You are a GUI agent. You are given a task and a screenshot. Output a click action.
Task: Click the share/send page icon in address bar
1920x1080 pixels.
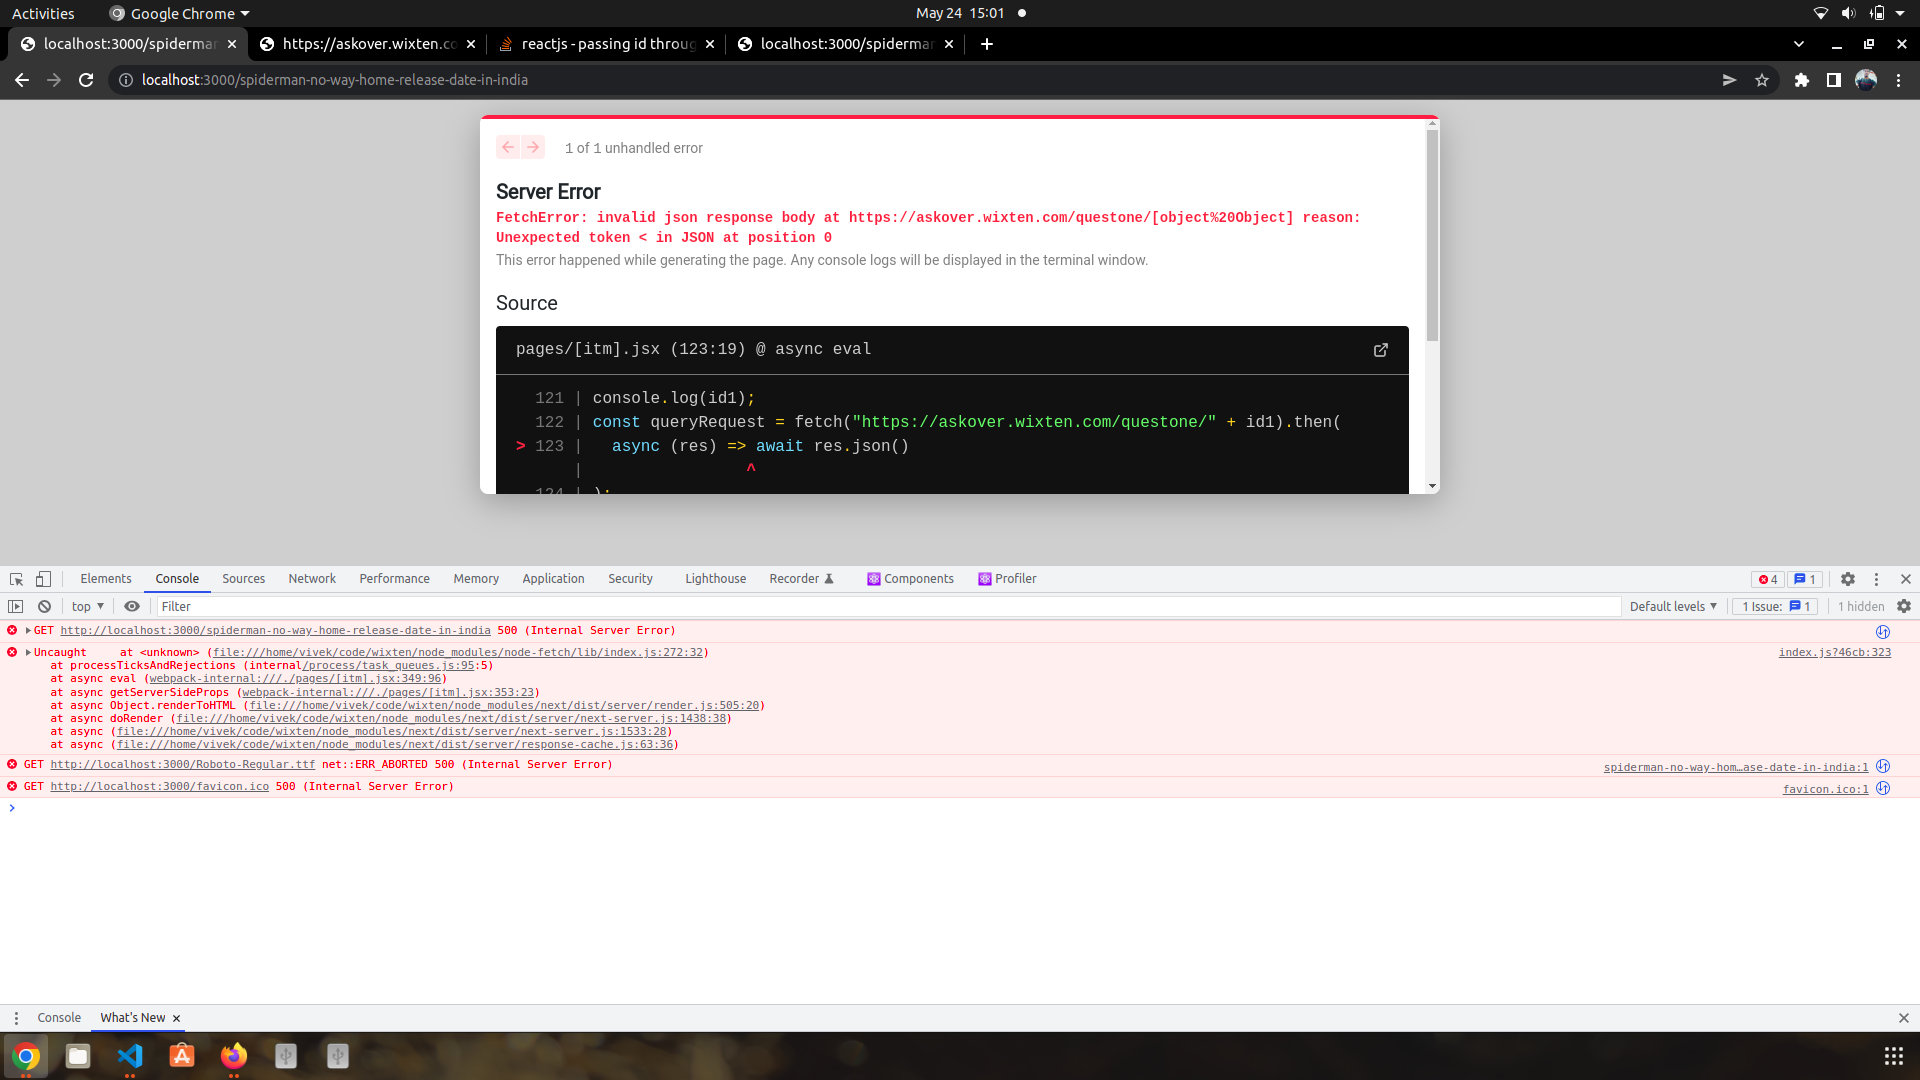pyautogui.click(x=1729, y=80)
